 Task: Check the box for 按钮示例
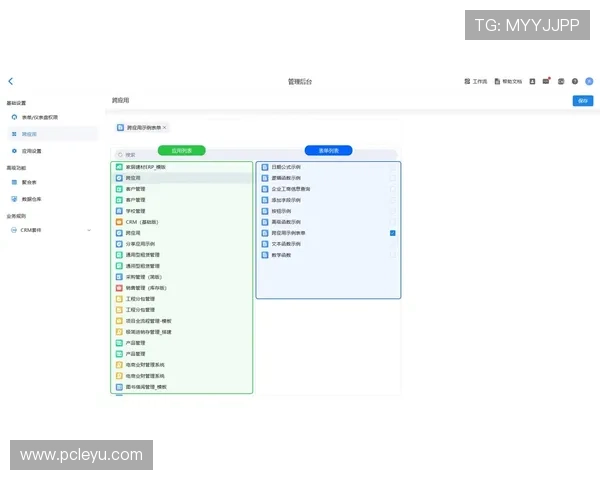[x=393, y=211]
